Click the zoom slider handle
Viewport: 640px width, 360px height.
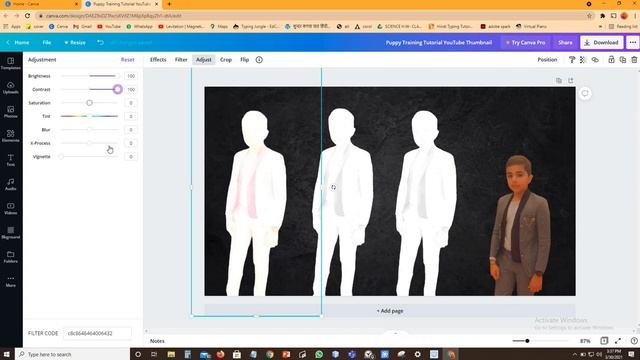(x=527, y=341)
